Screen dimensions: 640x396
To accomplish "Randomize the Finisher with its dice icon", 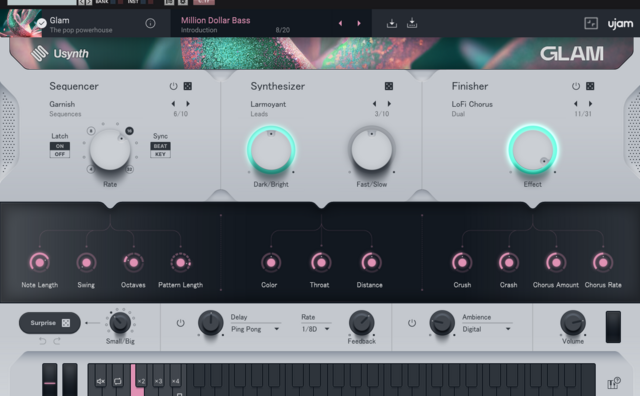I will (590, 86).
